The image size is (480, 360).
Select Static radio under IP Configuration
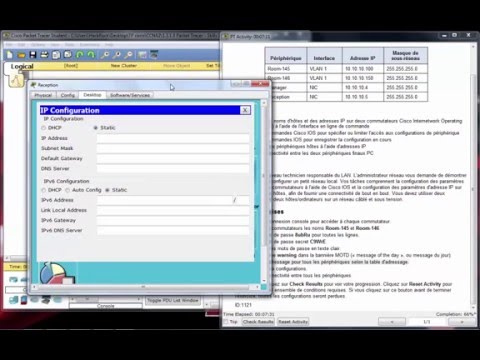[96, 128]
